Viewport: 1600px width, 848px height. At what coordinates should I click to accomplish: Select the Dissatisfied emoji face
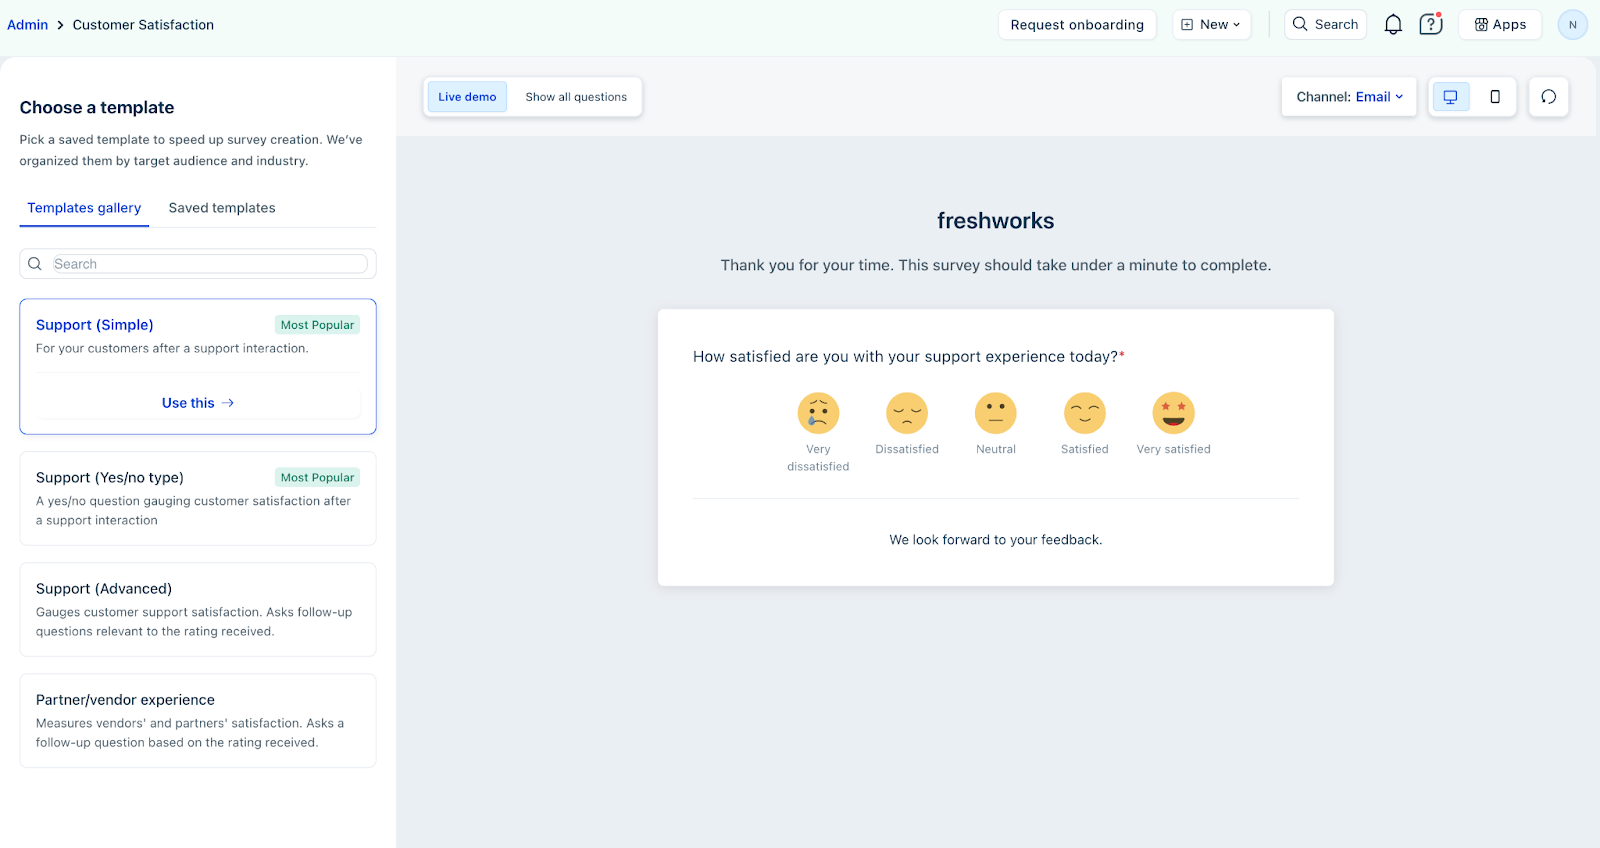907,413
